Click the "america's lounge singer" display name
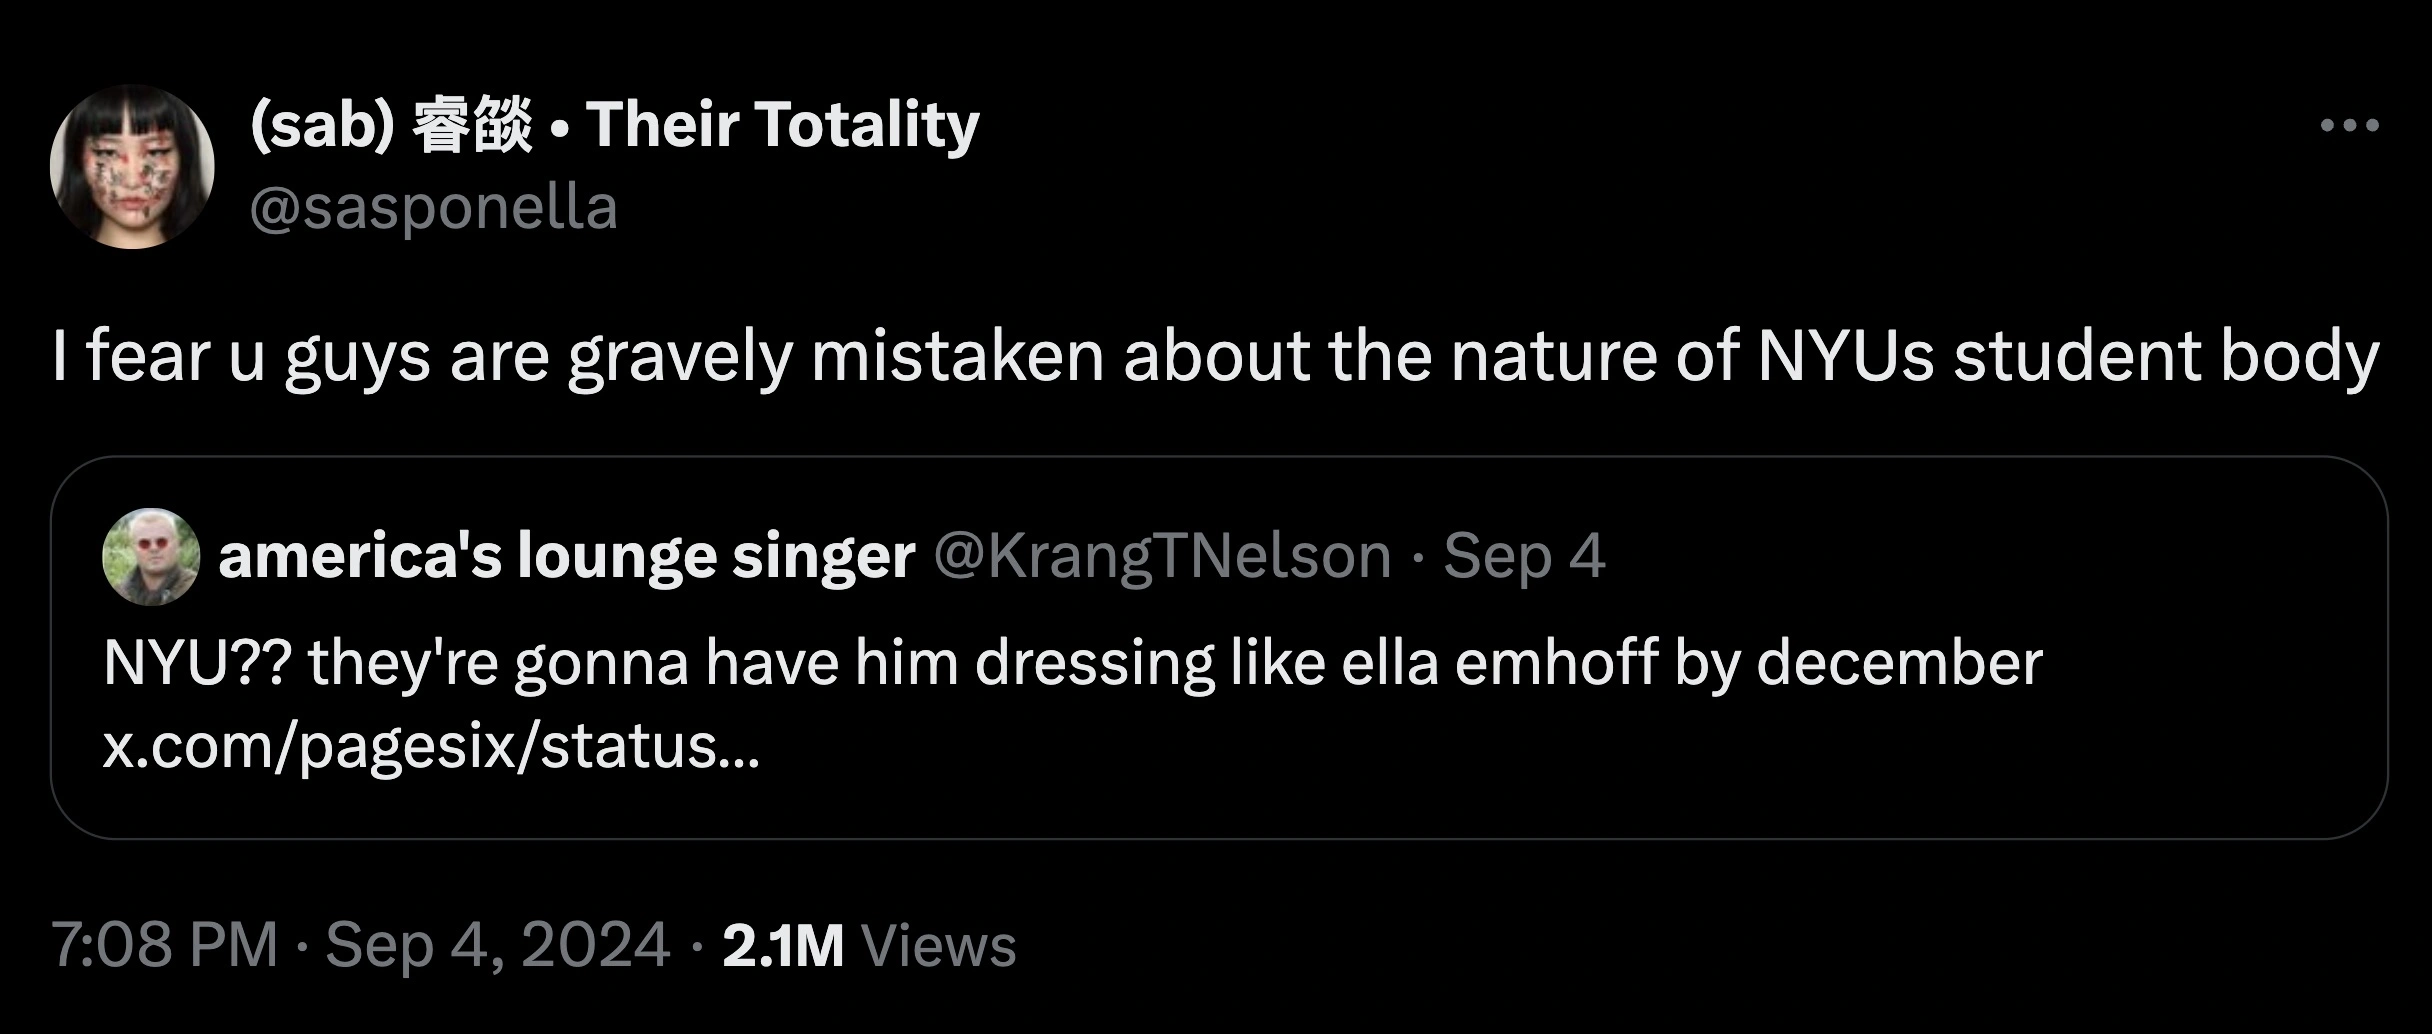2432x1034 pixels. [x=566, y=556]
